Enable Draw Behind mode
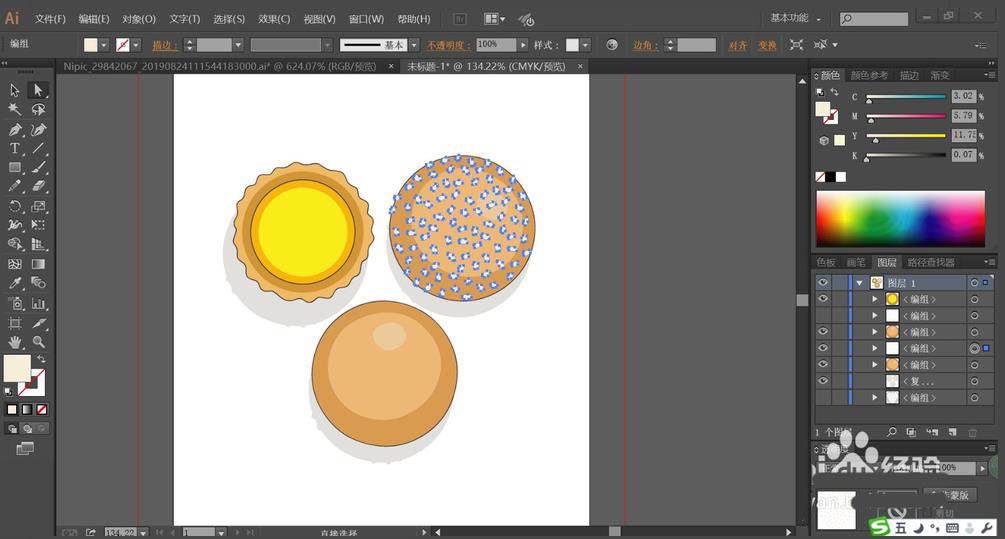This screenshot has height=539, width=1005. (x=27, y=429)
